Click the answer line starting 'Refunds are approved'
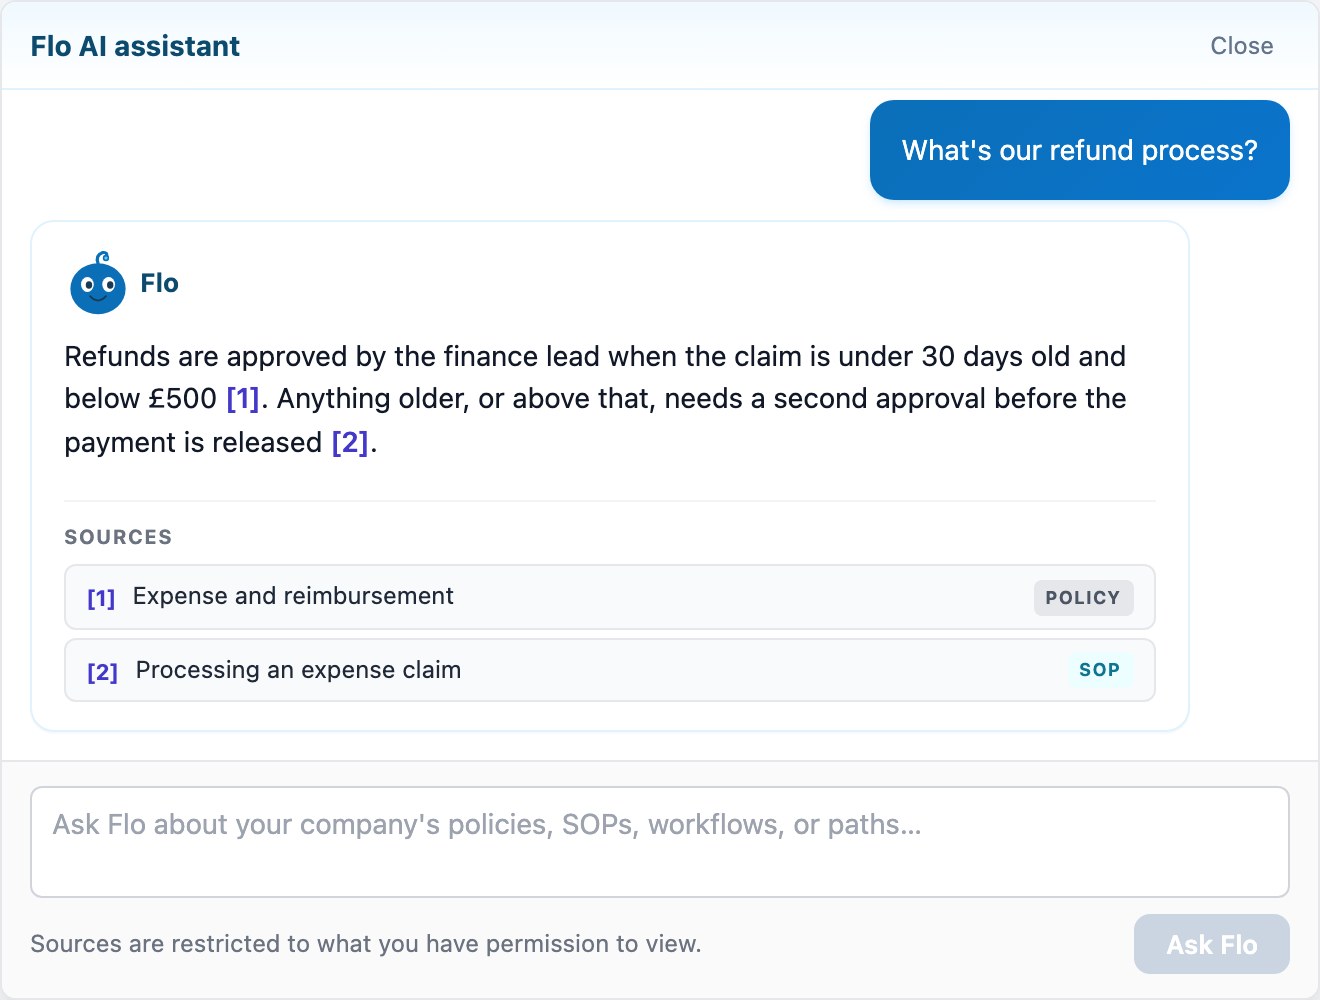1320x1000 pixels. (595, 356)
